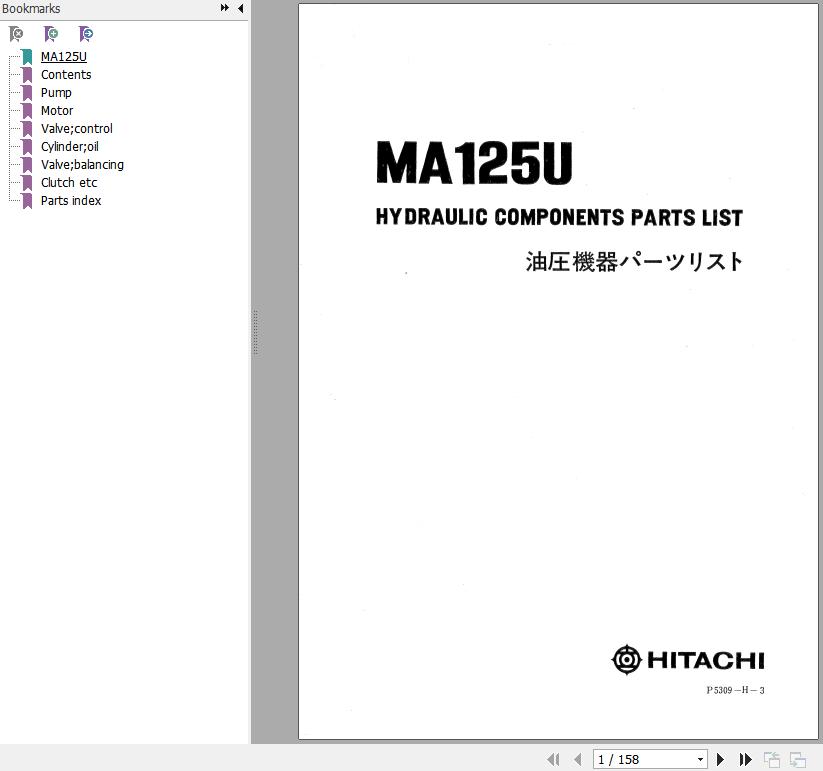The width and height of the screenshot is (823, 771).
Task: Click the Bookmarks panel title
Action: click(31, 8)
